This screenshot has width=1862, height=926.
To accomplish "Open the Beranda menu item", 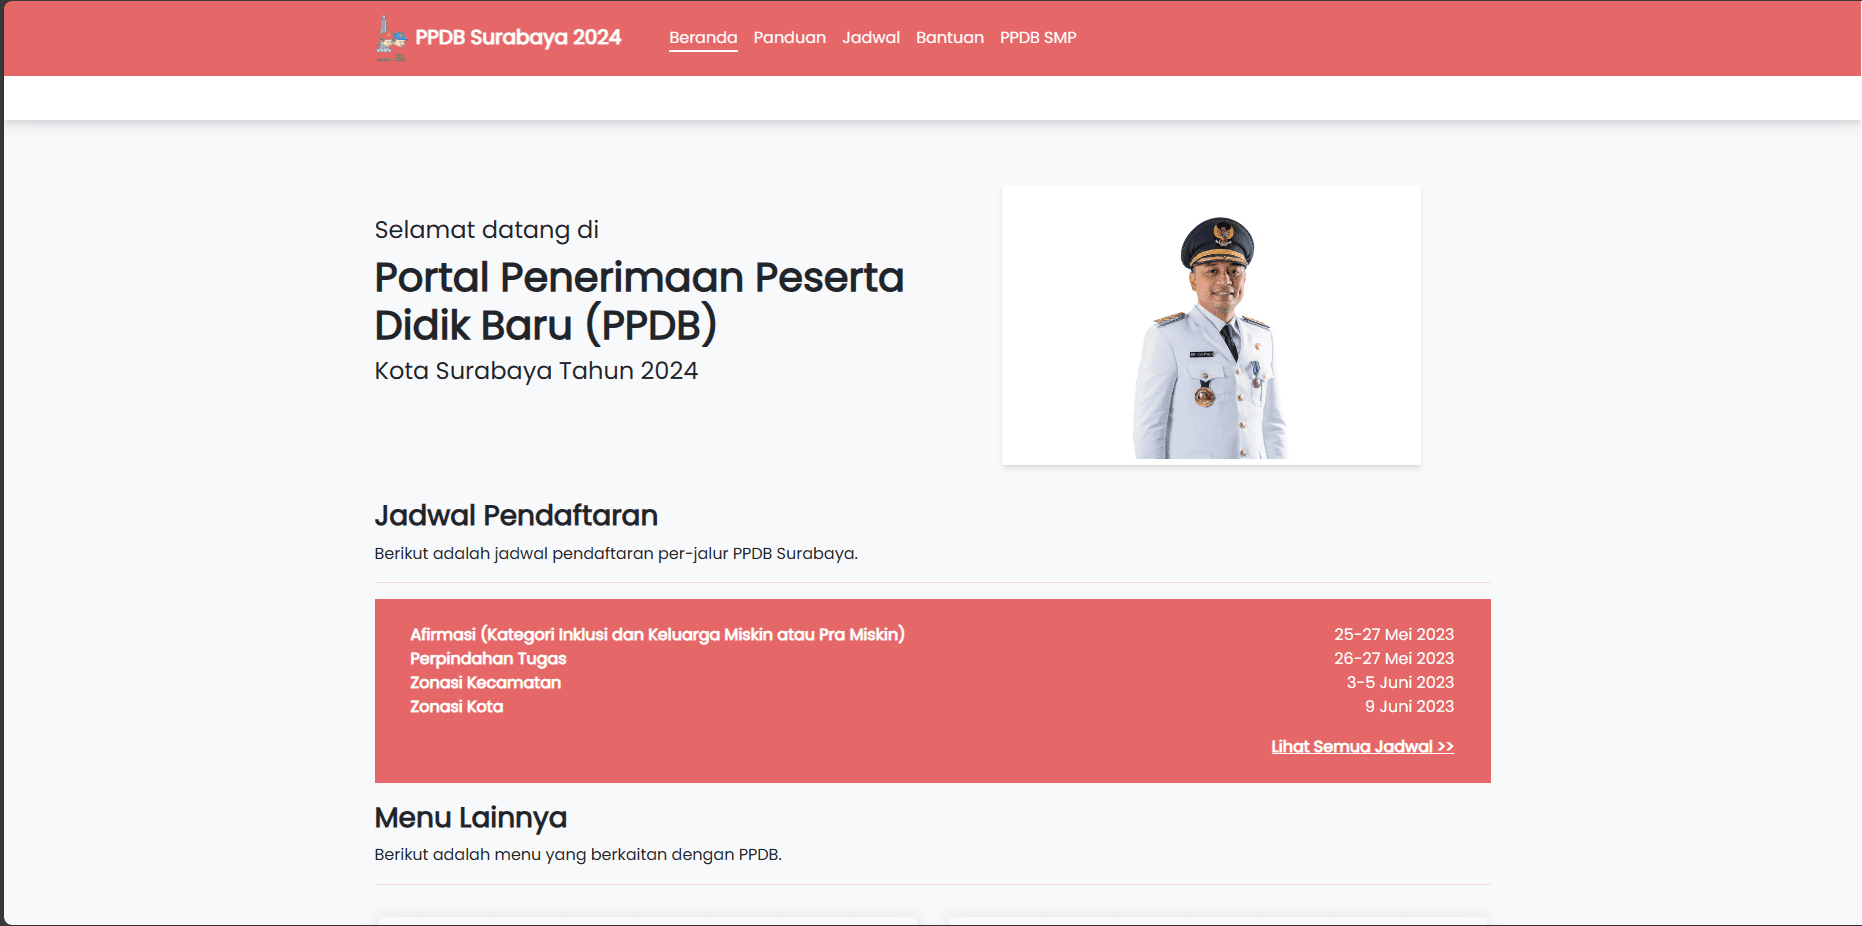I will pyautogui.click(x=702, y=37).
